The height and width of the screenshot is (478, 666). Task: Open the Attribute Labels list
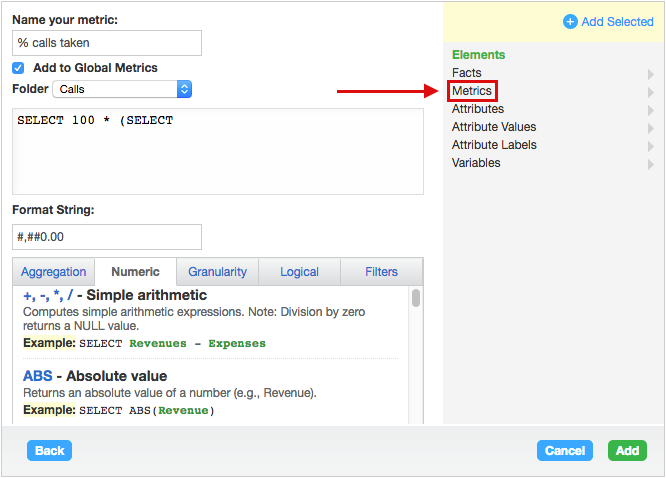point(494,145)
